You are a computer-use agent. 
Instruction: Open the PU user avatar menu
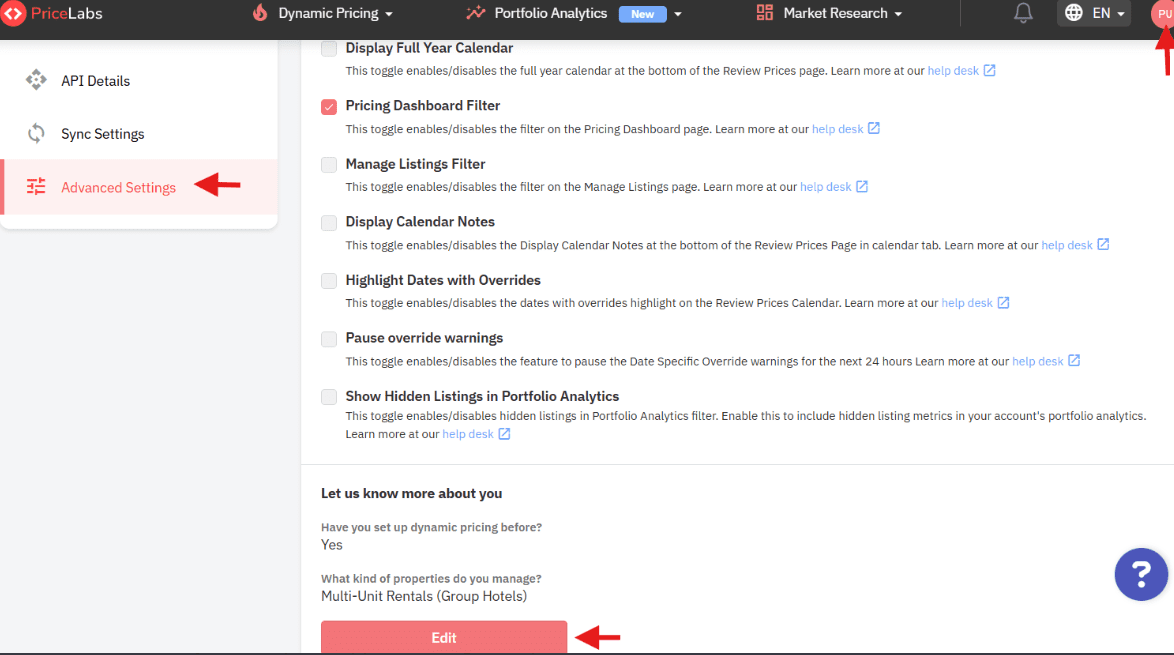point(1163,14)
